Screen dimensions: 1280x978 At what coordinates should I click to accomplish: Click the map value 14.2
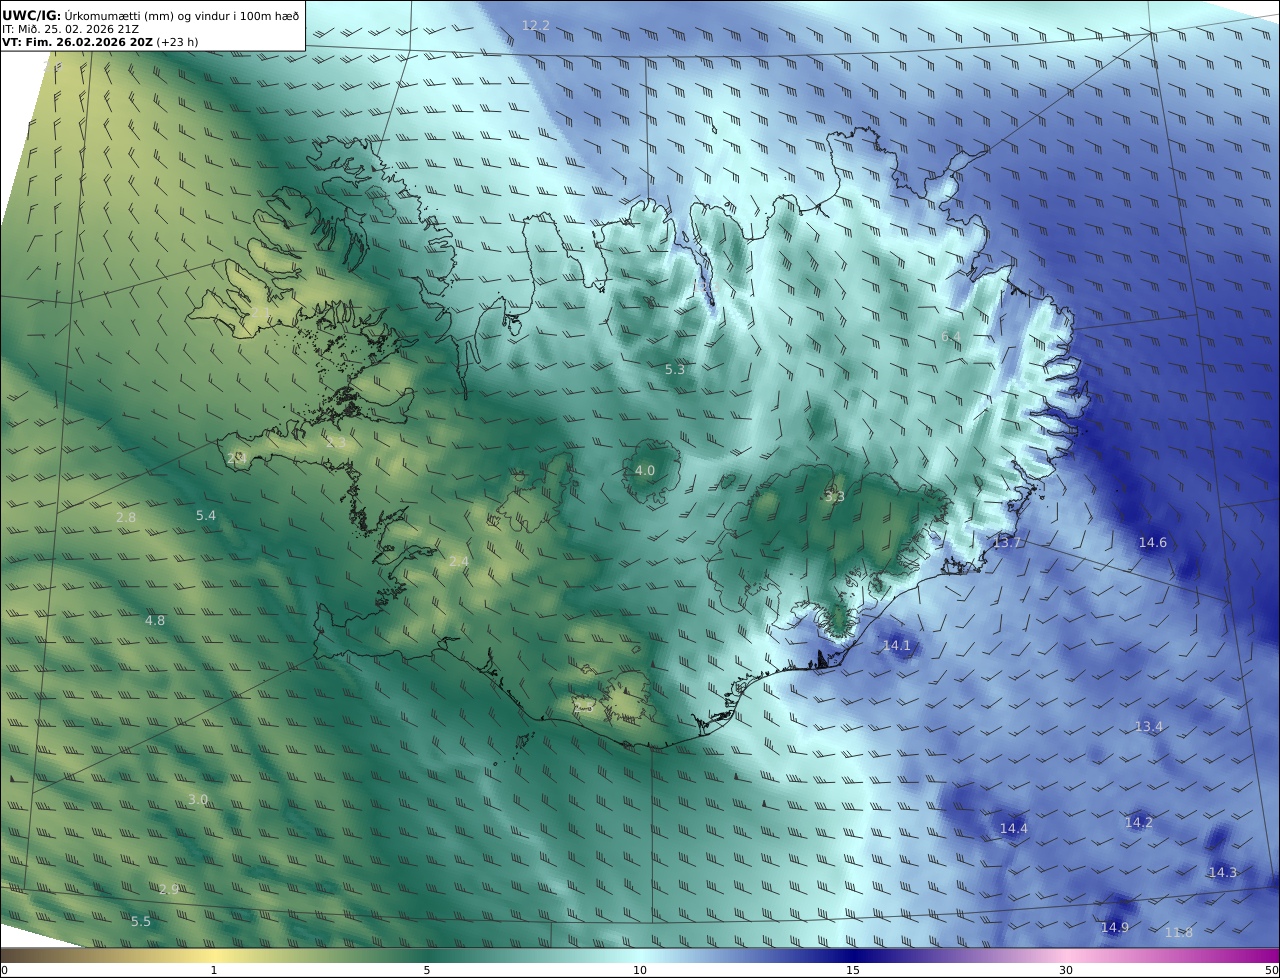pyautogui.click(x=1139, y=823)
